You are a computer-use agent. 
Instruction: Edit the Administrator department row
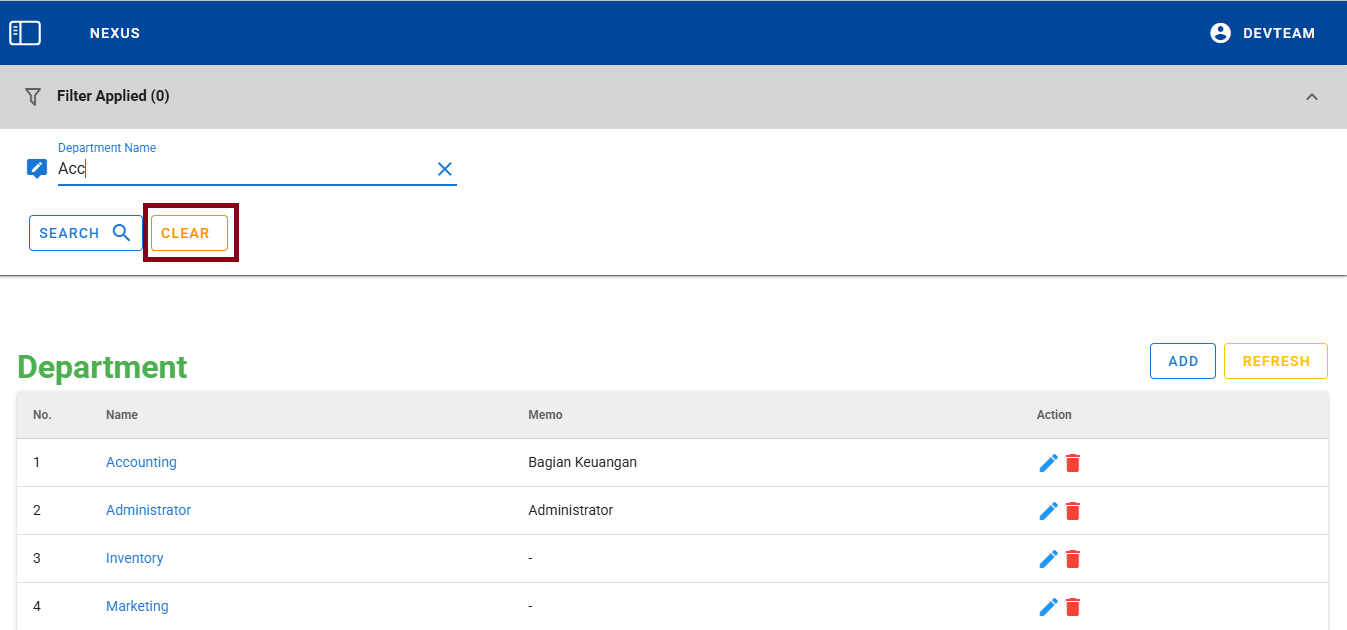(x=1048, y=511)
